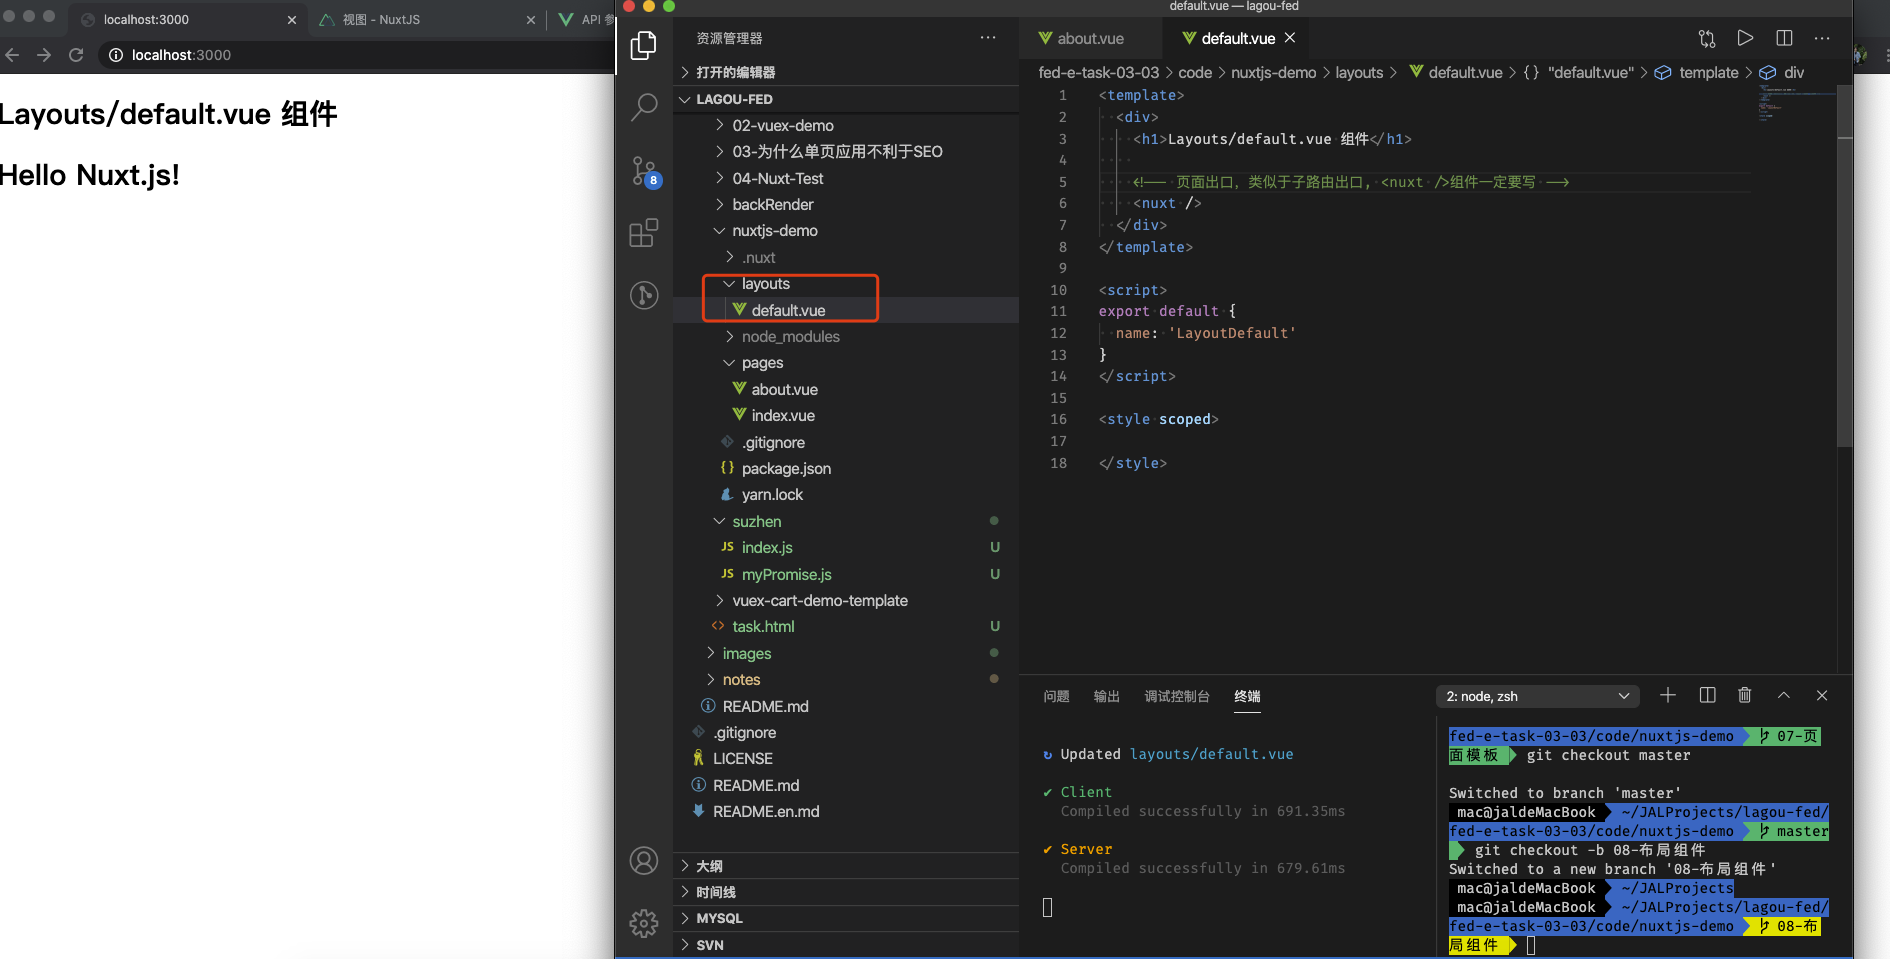Viewport: 1890px width, 959px height.
Task: Split the terminal panel
Action: pos(1707,695)
